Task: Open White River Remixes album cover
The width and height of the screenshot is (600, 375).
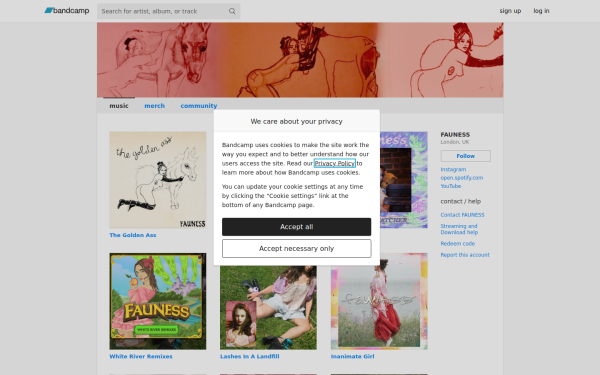Action: point(158,301)
